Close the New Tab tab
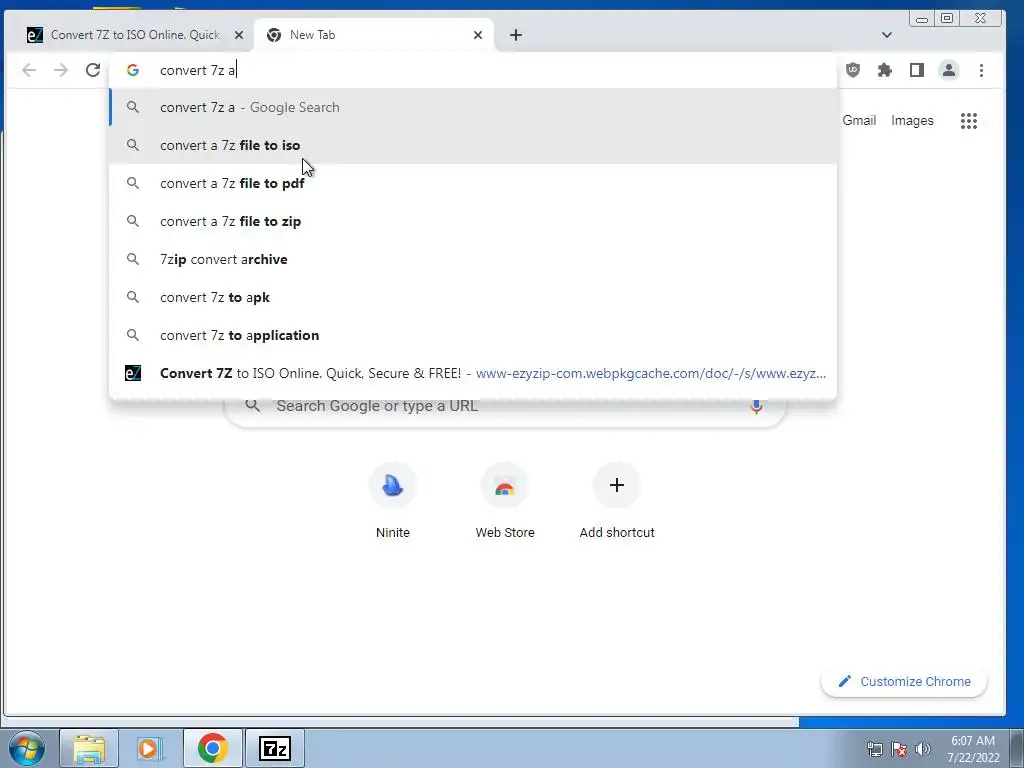Viewport: 1024px width, 768px height. (x=478, y=35)
